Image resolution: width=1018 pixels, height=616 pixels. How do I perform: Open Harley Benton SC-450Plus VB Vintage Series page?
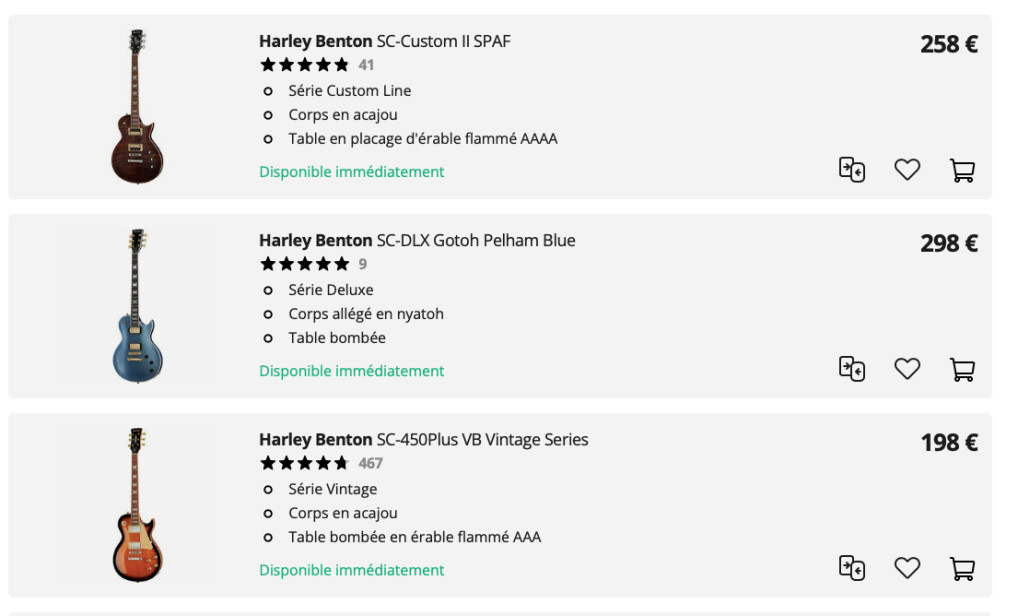pos(423,439)
